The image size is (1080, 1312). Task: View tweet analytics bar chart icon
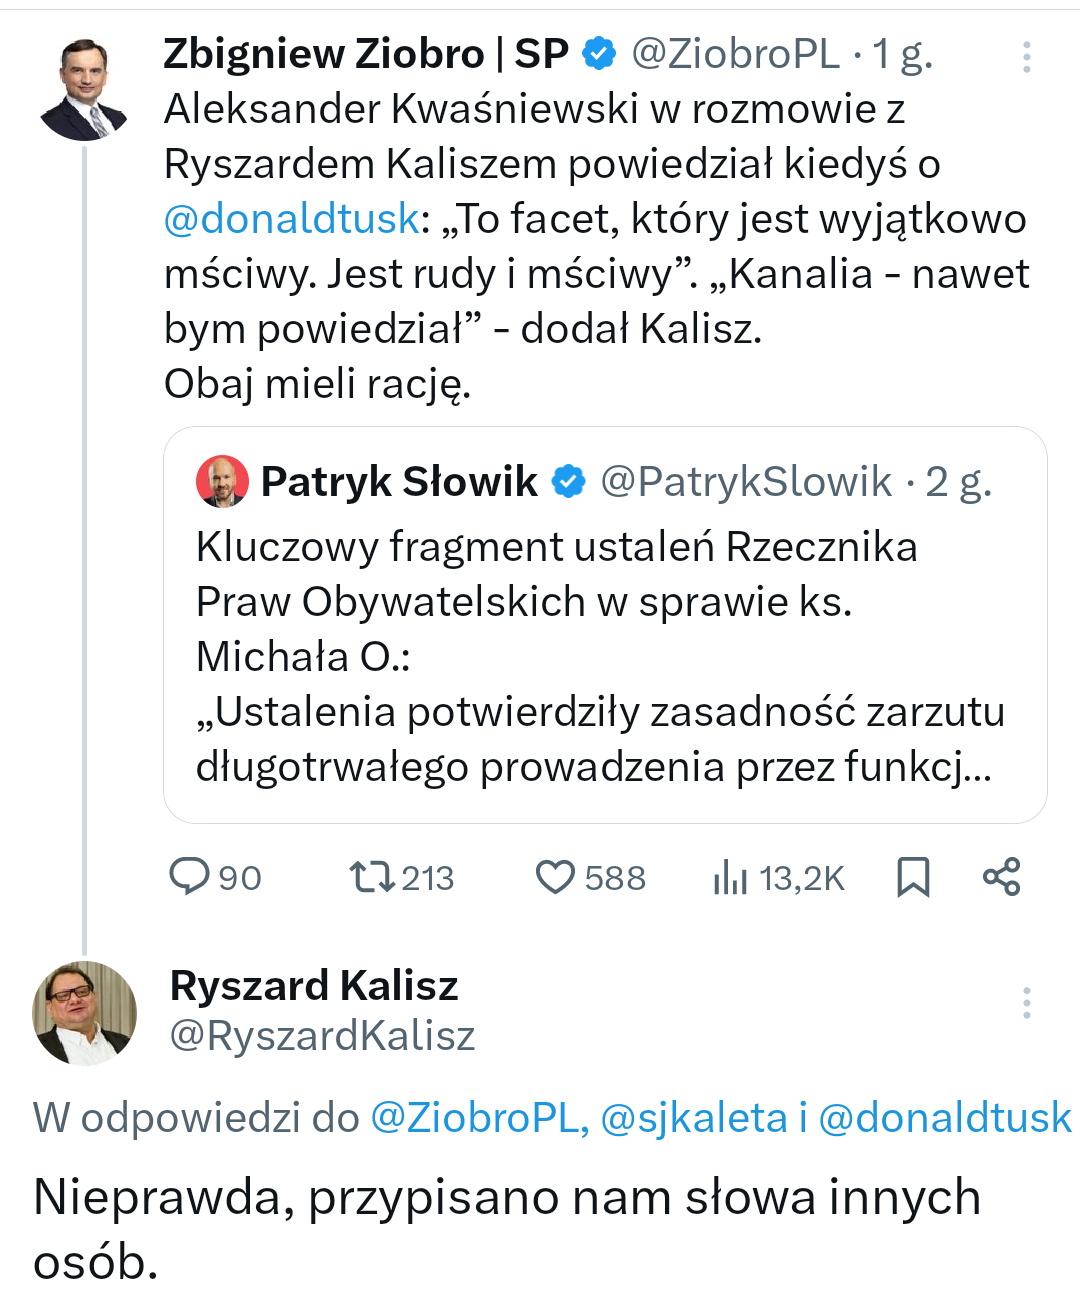pyautogui.click(x=730, y=877)
